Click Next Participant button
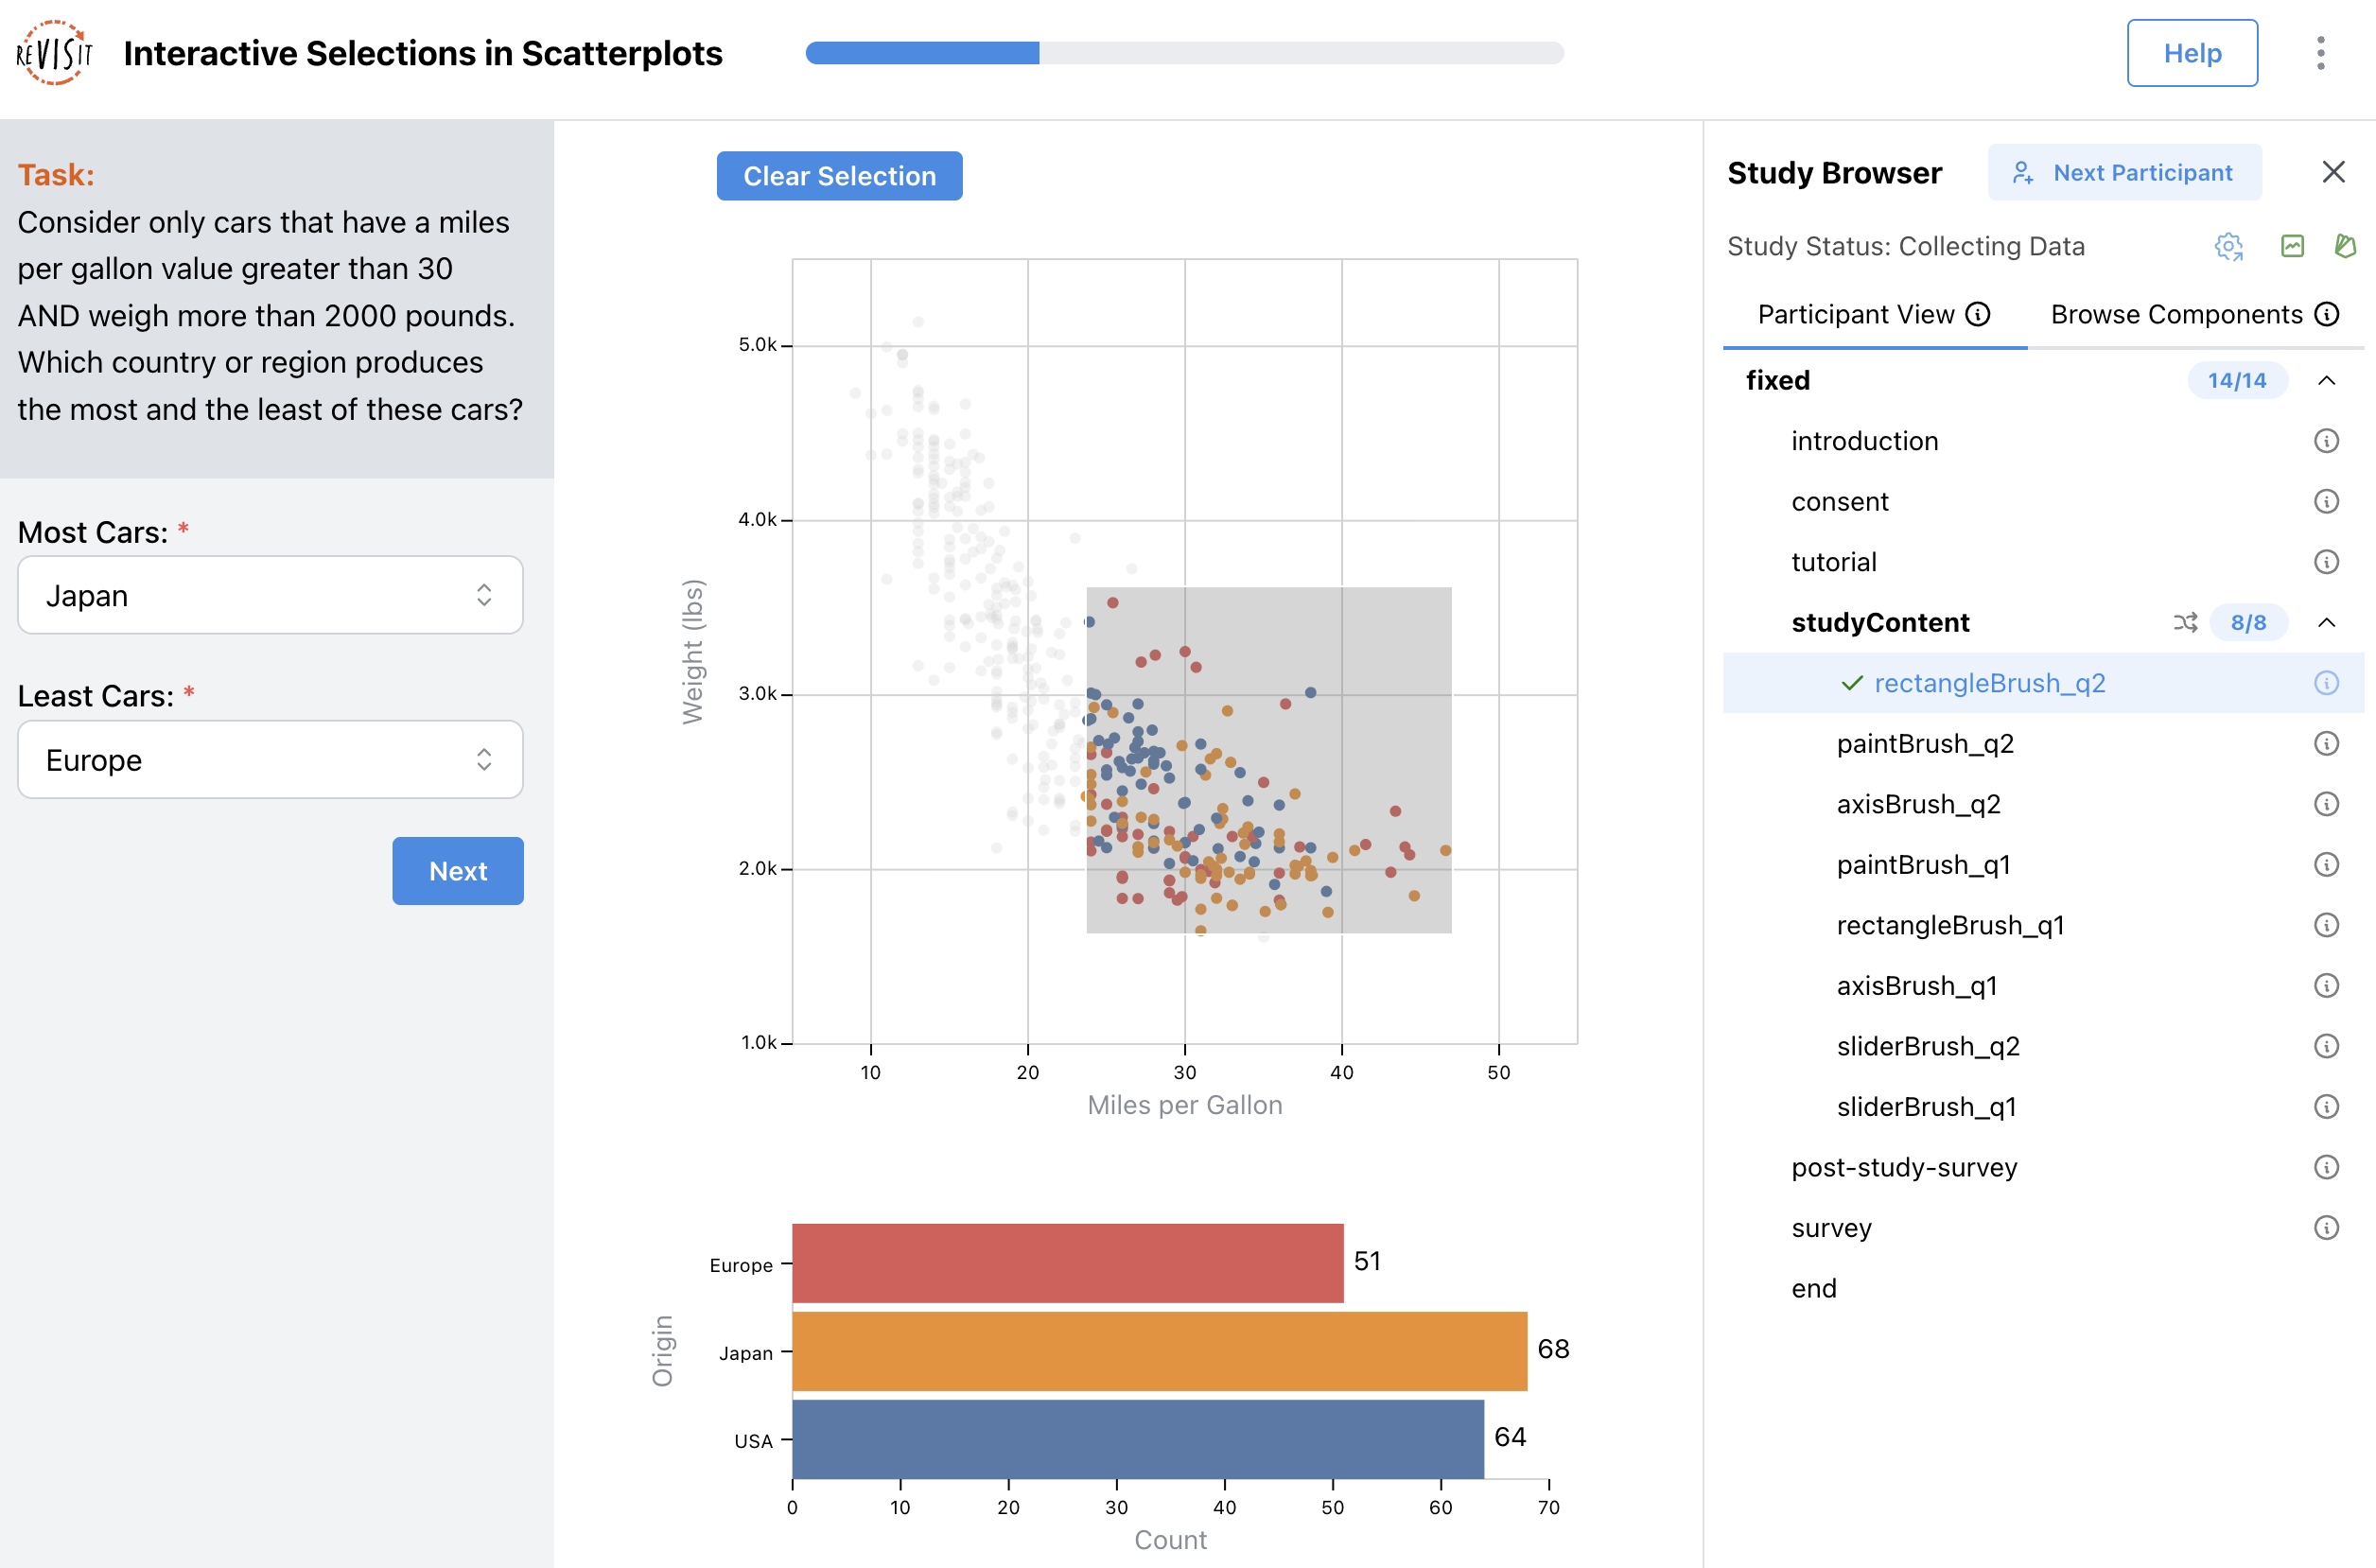2376x1568 pixels. tap(2124, 172)
